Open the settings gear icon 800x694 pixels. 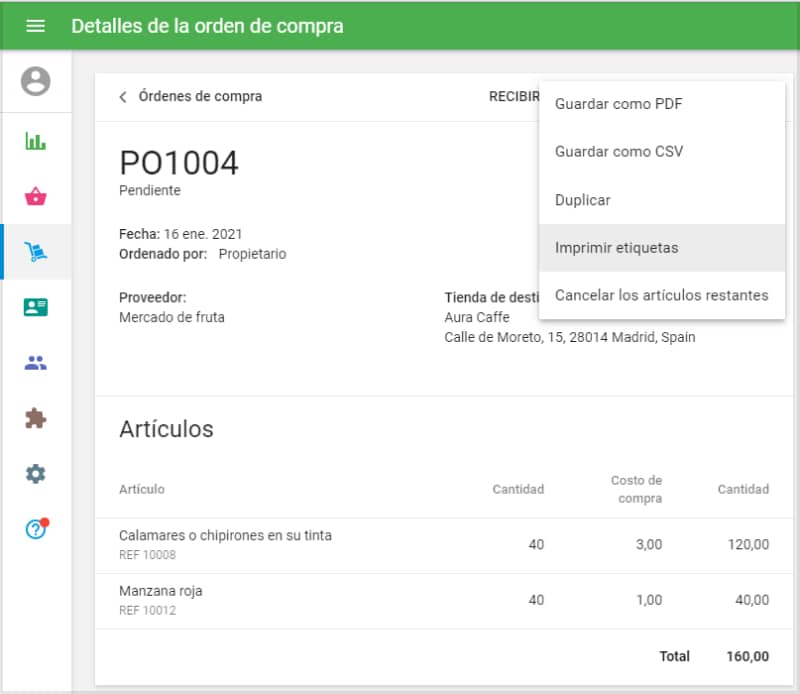point(35,474)
